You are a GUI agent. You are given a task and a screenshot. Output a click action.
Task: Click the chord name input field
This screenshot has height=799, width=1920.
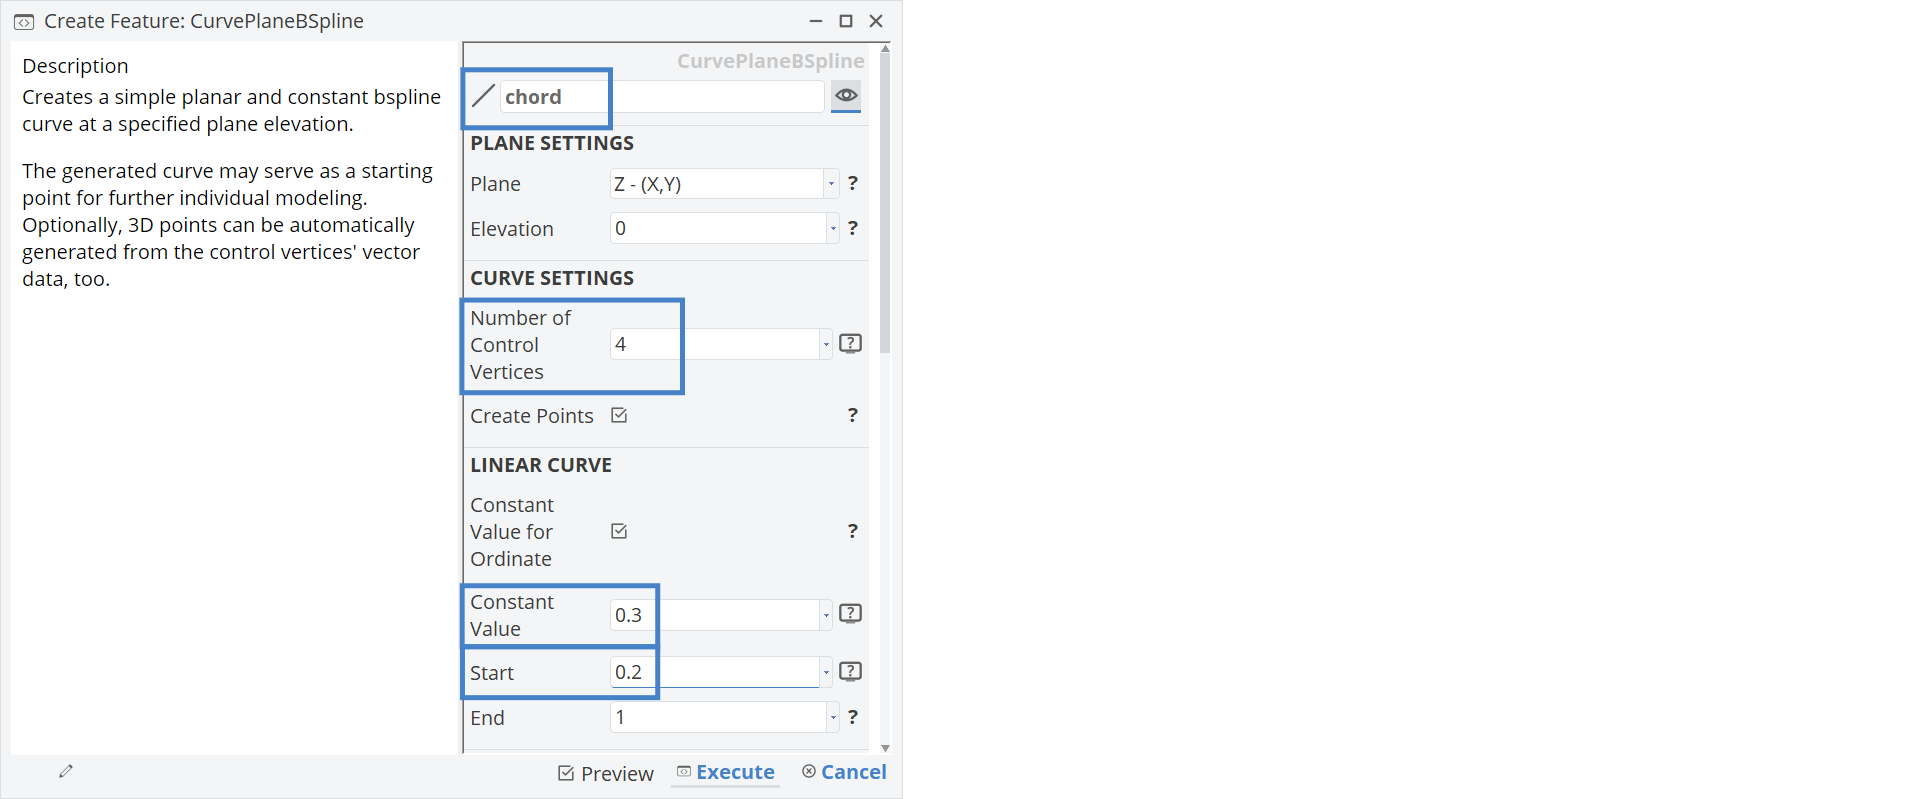[662, 97]
